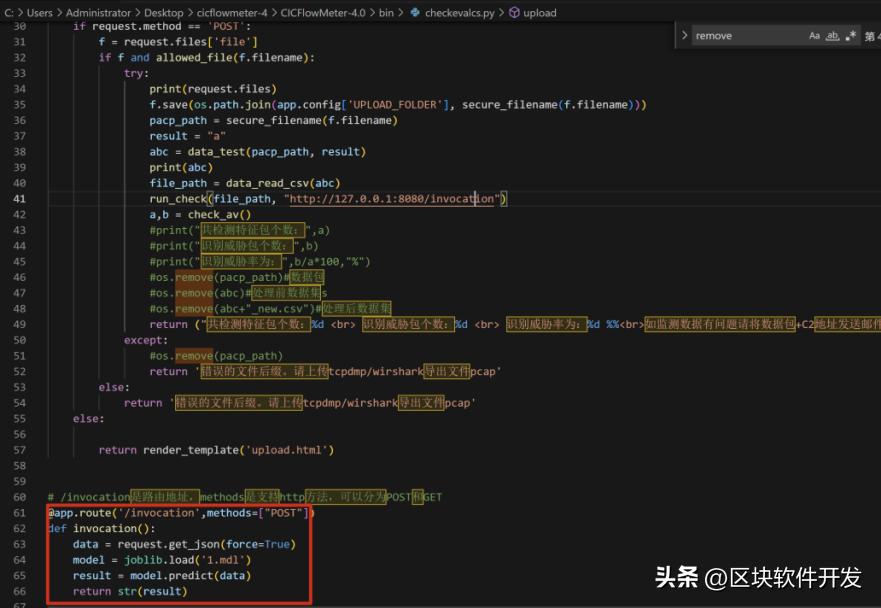Toggle Match Case in find widget
This screenshot has height=608, width=881.
tap(815, 36)
